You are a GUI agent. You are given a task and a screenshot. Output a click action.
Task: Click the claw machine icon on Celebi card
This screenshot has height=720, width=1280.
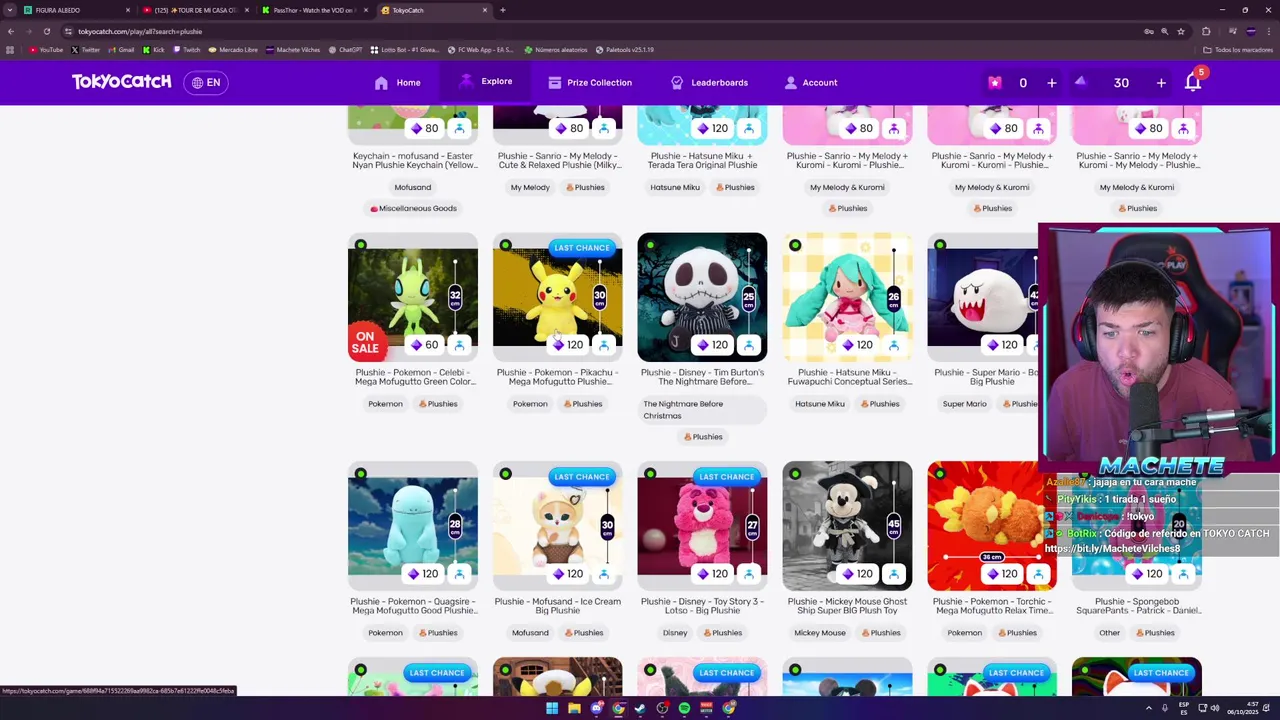point(459,345)
